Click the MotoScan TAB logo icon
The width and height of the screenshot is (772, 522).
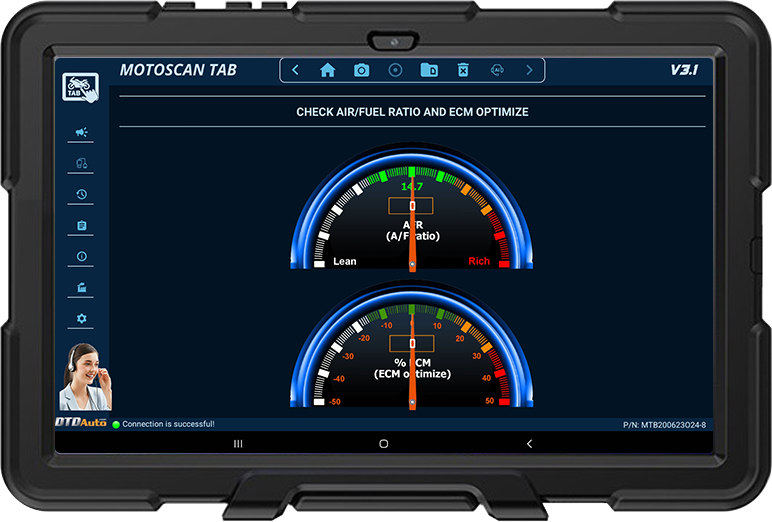pyautogui.click(x=82, y=86)
